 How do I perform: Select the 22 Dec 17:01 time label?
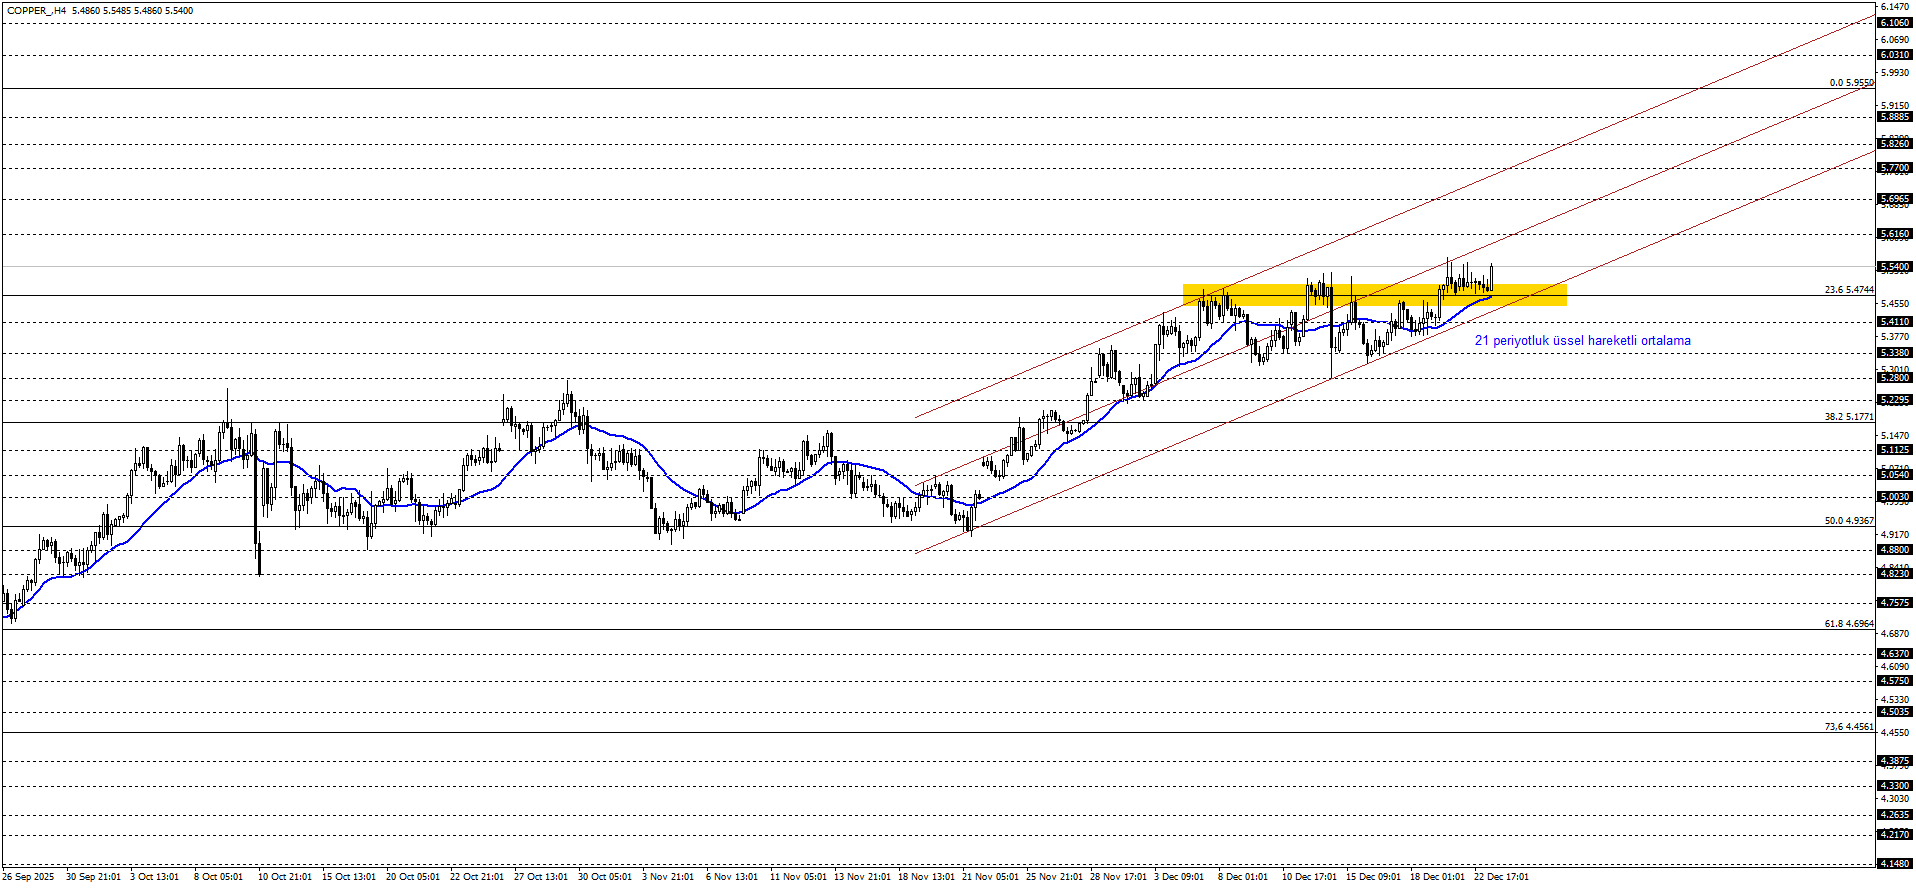click(1501, 877)
